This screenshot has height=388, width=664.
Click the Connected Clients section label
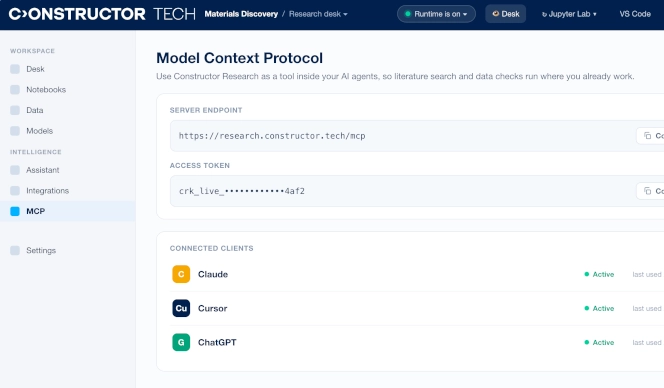click(211, 248)
